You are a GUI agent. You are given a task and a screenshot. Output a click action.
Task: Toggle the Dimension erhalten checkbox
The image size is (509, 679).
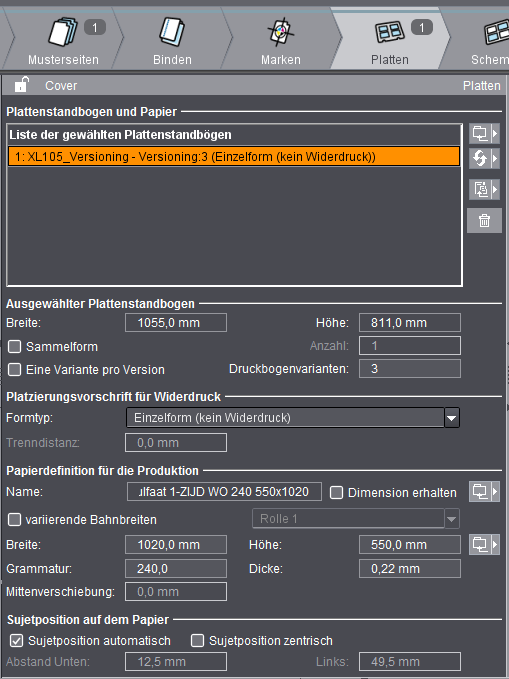(x=336, y=492)
